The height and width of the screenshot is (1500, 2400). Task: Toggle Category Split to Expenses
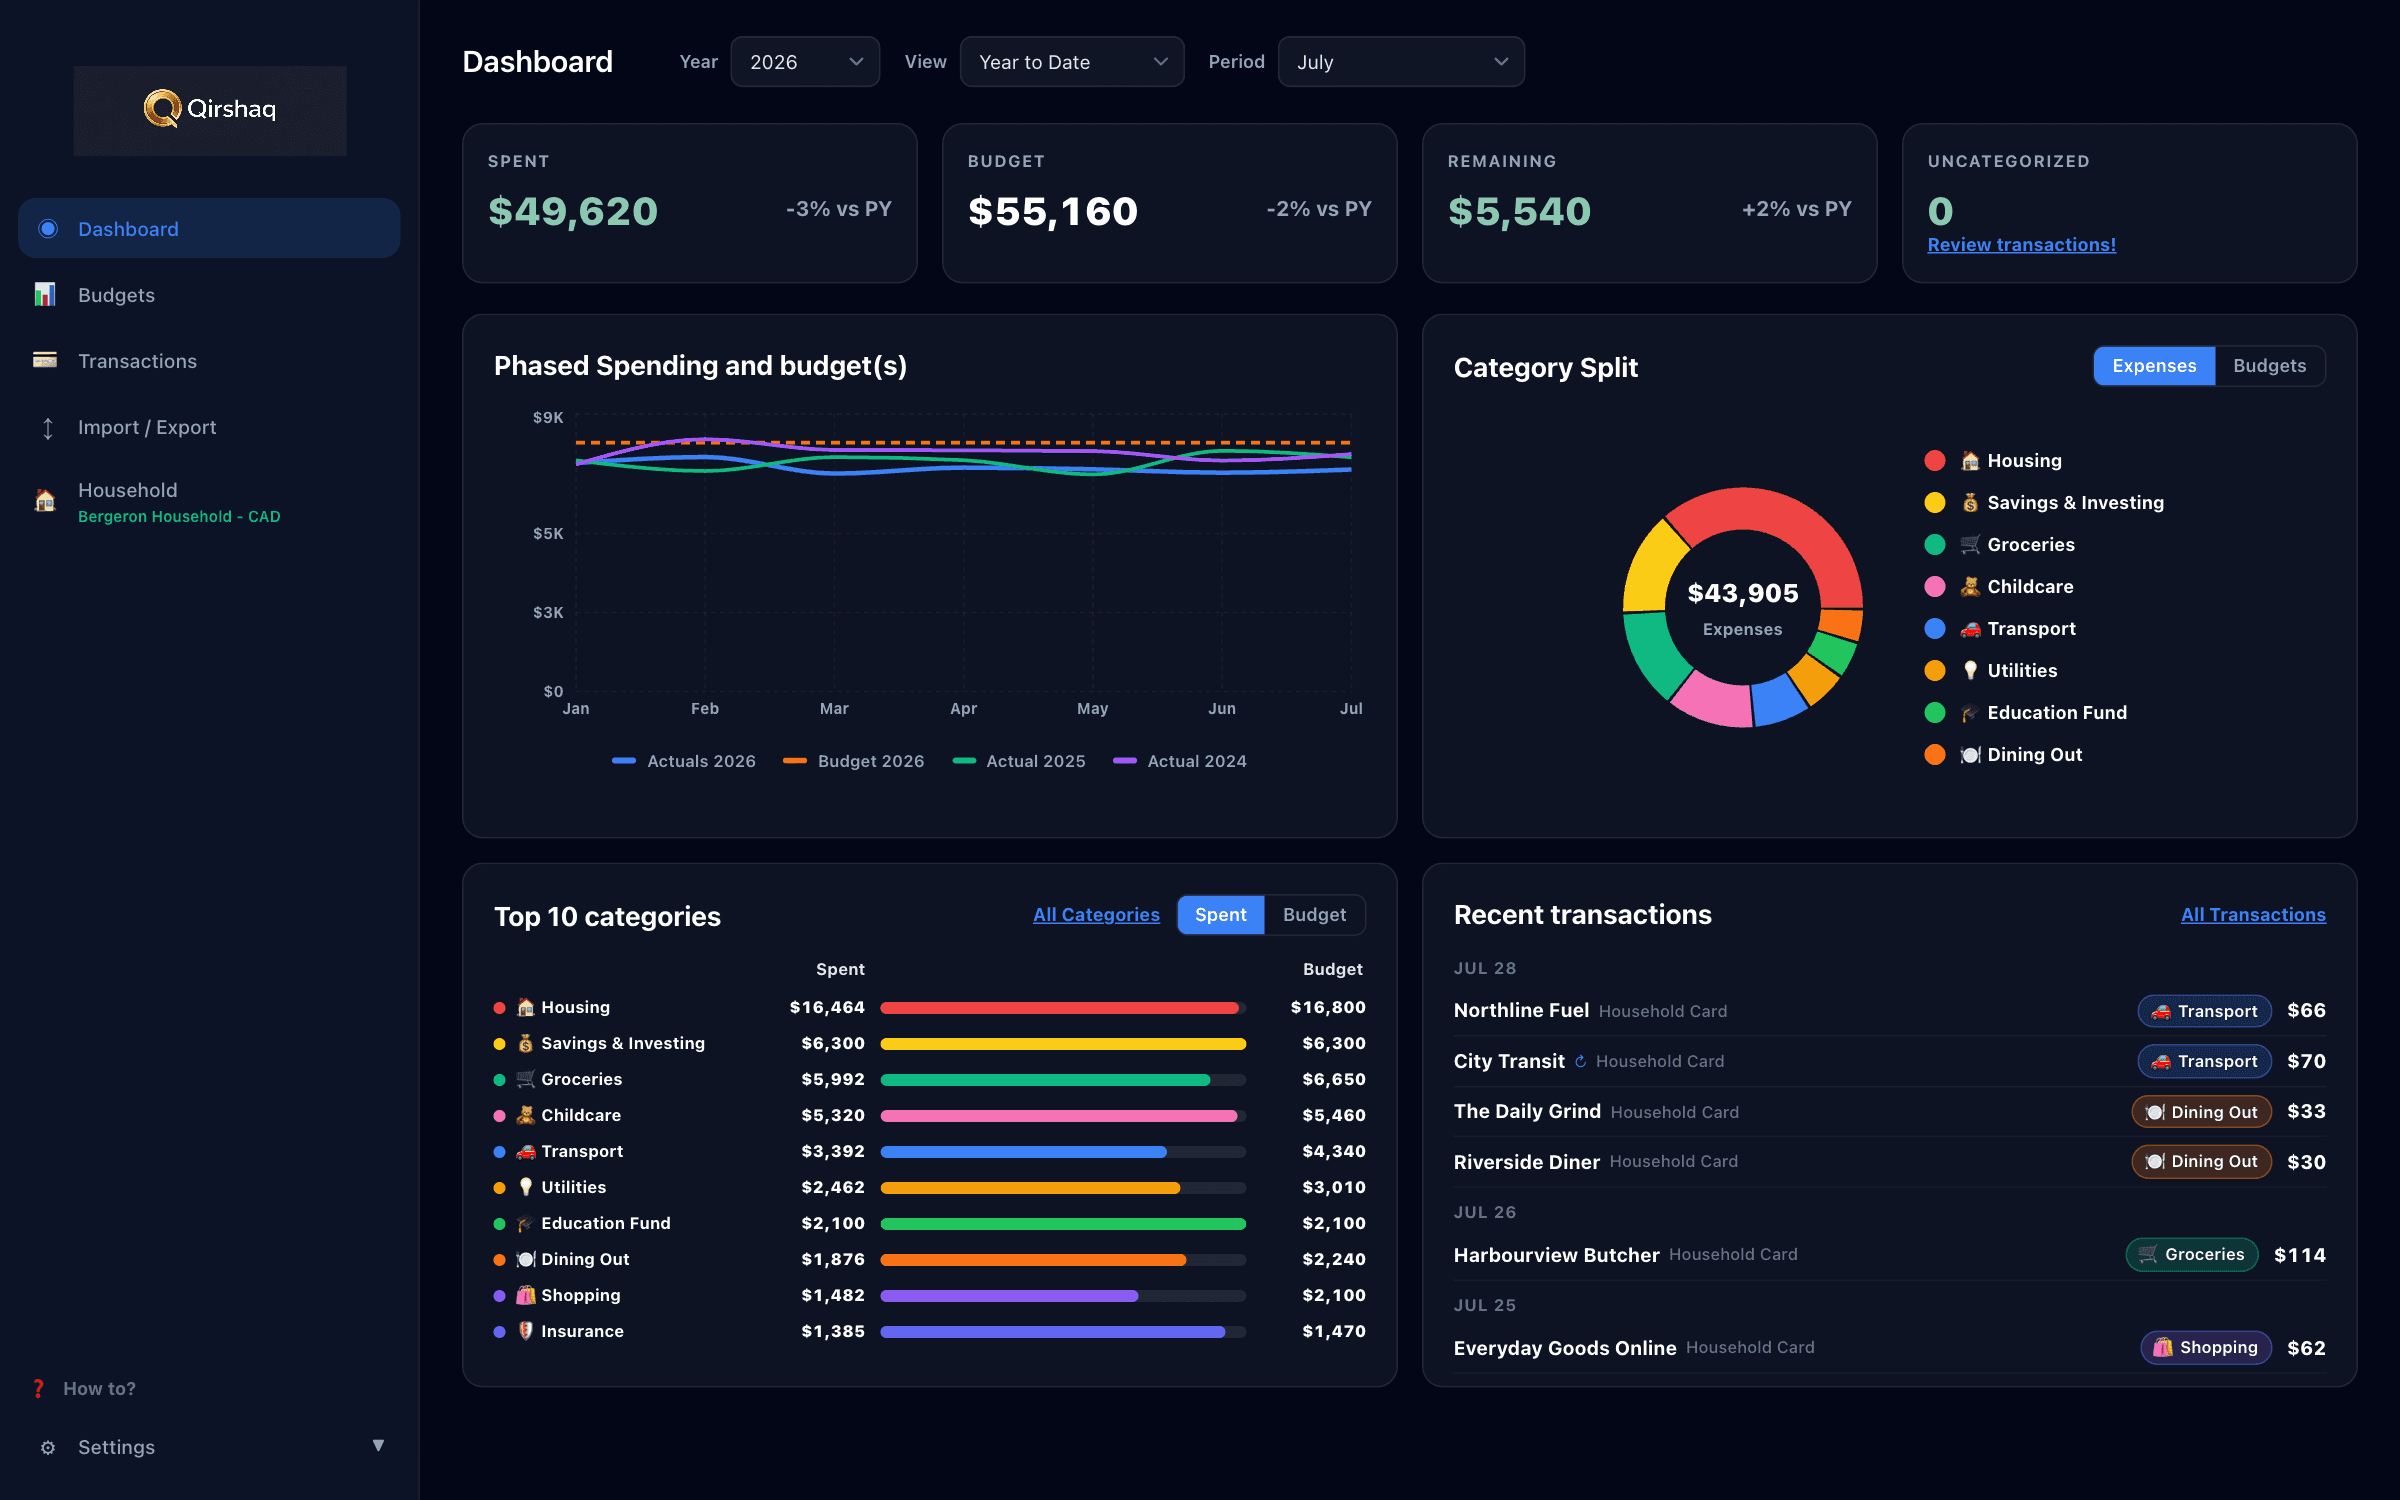point(2154,366)
